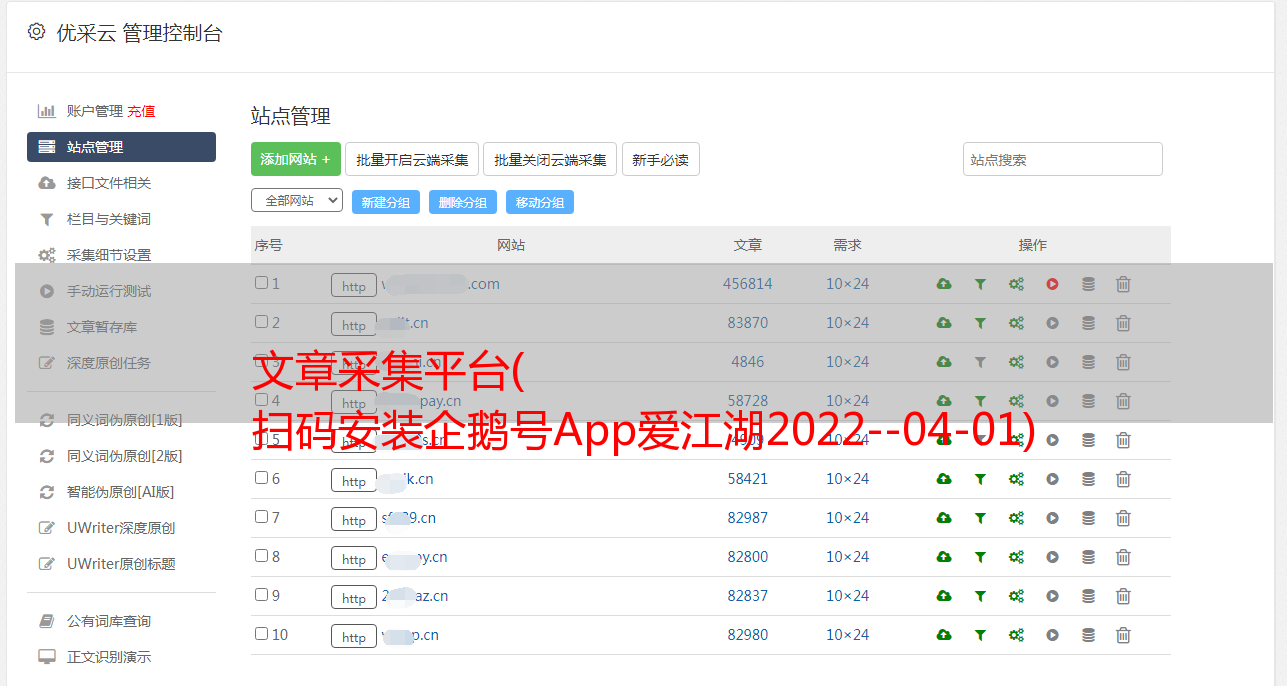The image size is (1287, 686).
Task: Click the gears icon in row 10
Action: click(x=1016, y=635)
